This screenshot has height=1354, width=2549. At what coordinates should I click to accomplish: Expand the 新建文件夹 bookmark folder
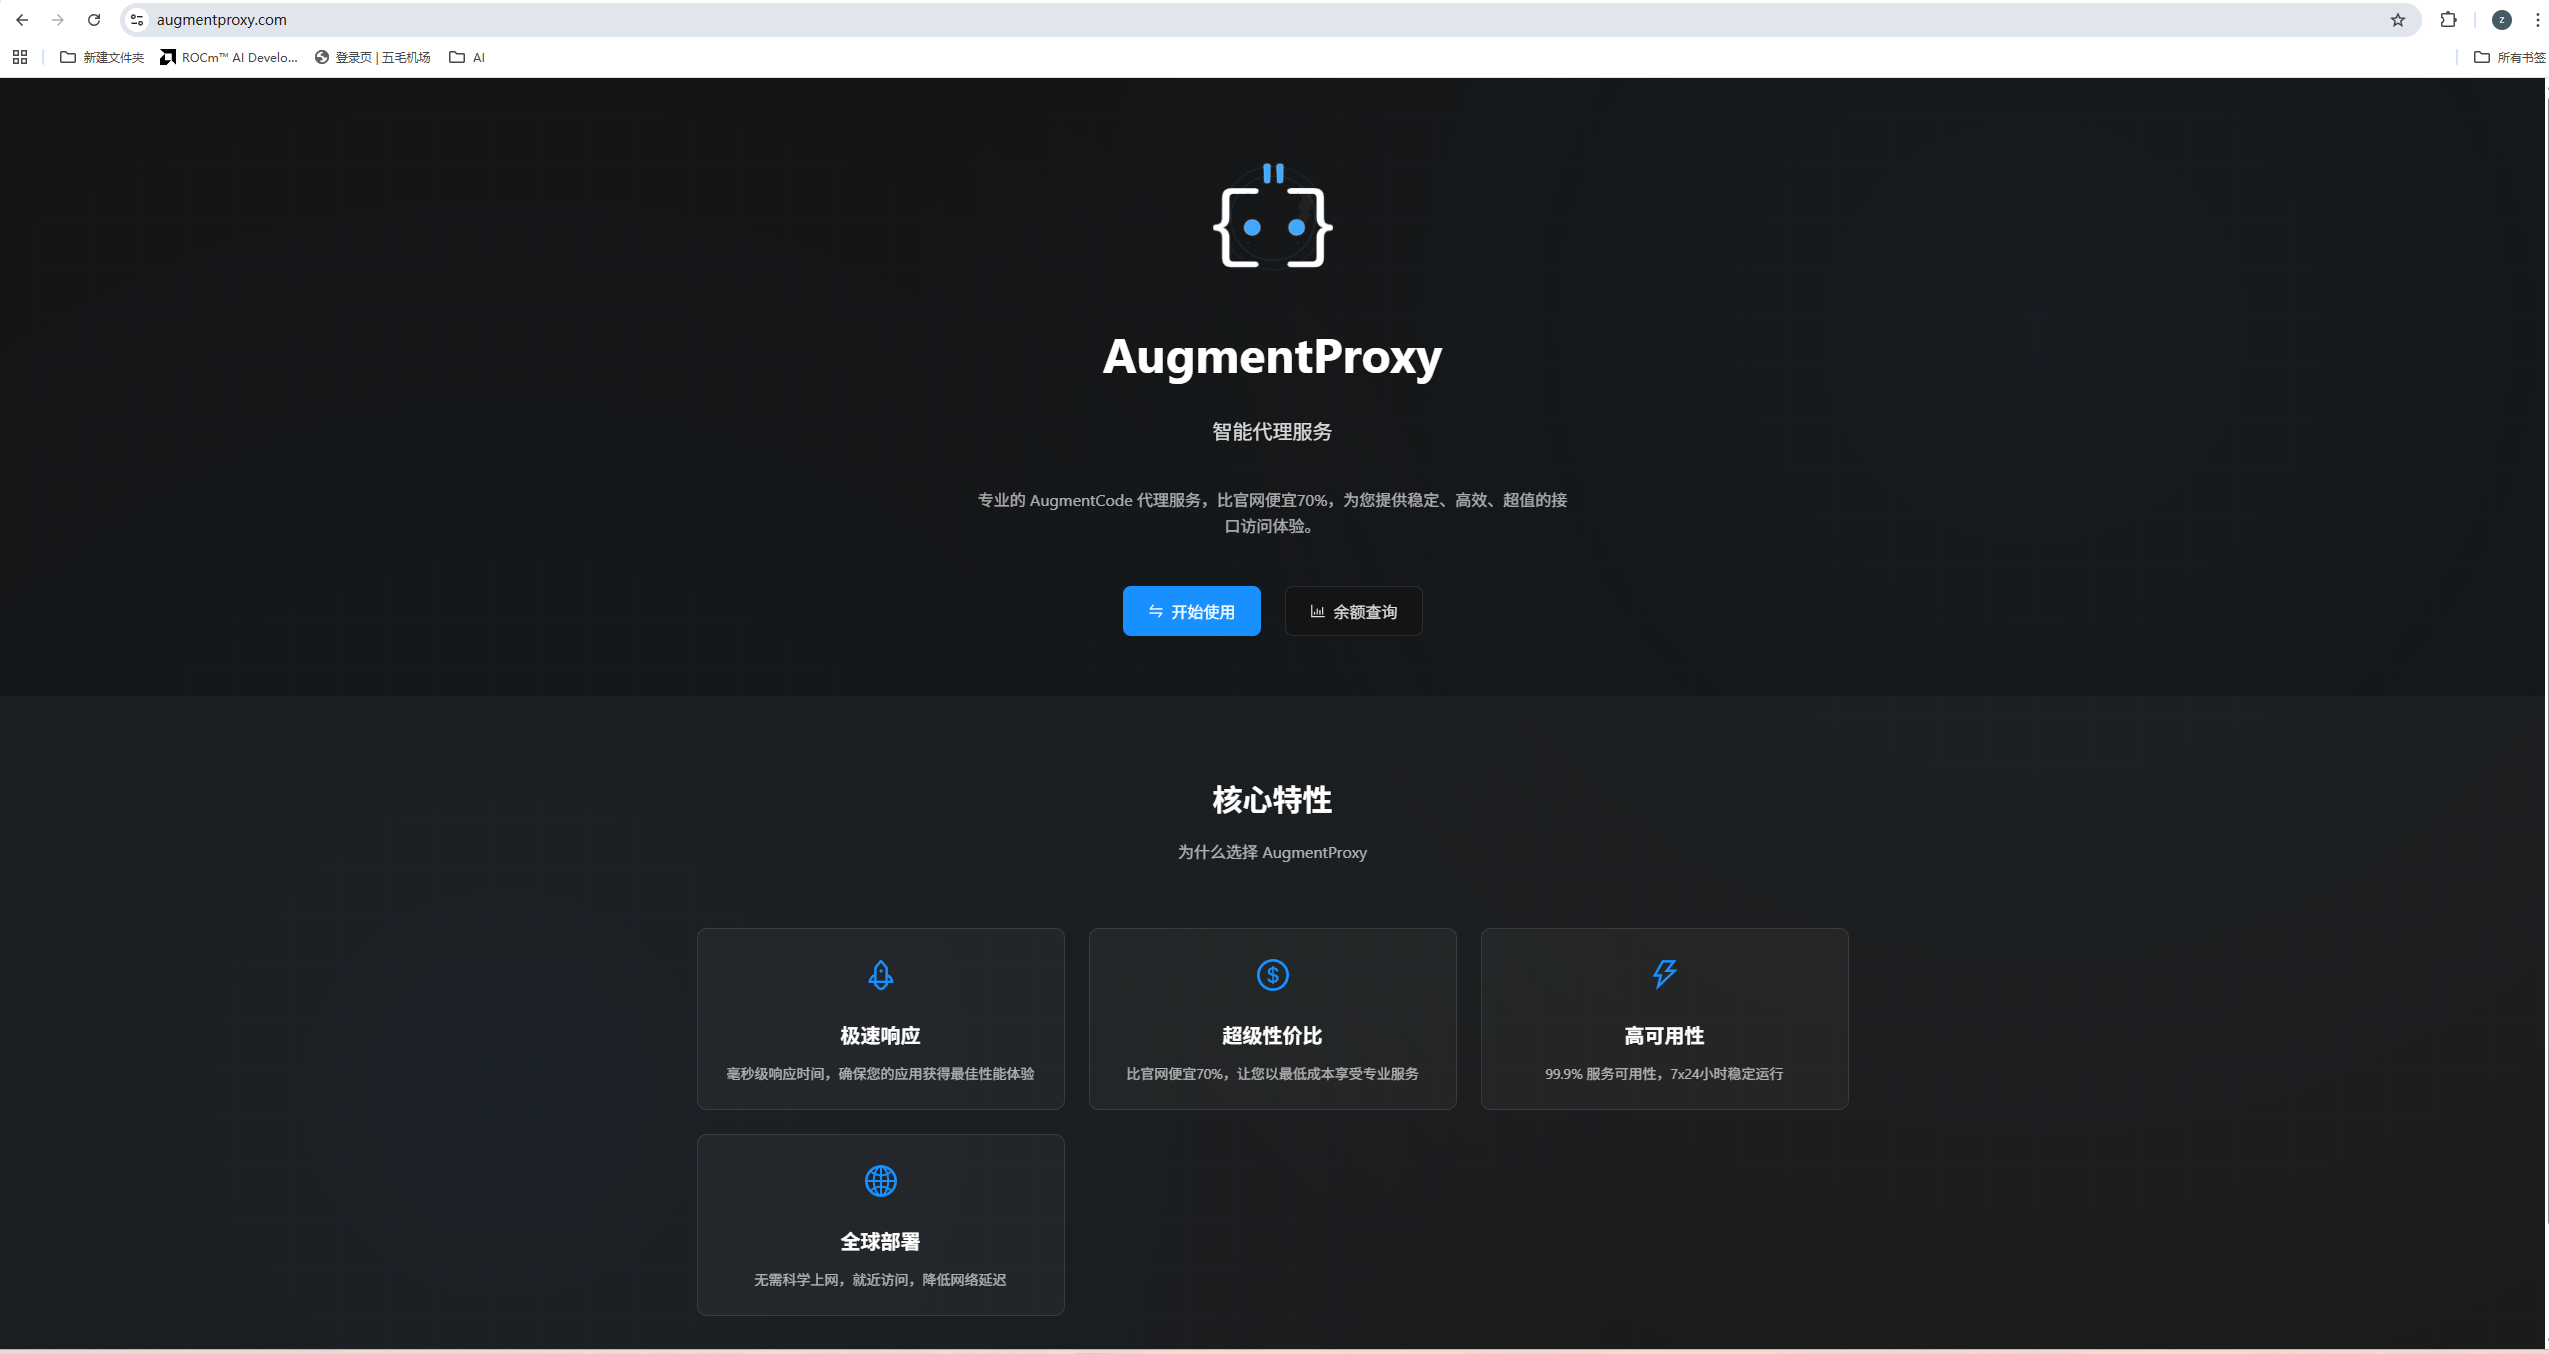pyautogui.click(x=102, y=57)
